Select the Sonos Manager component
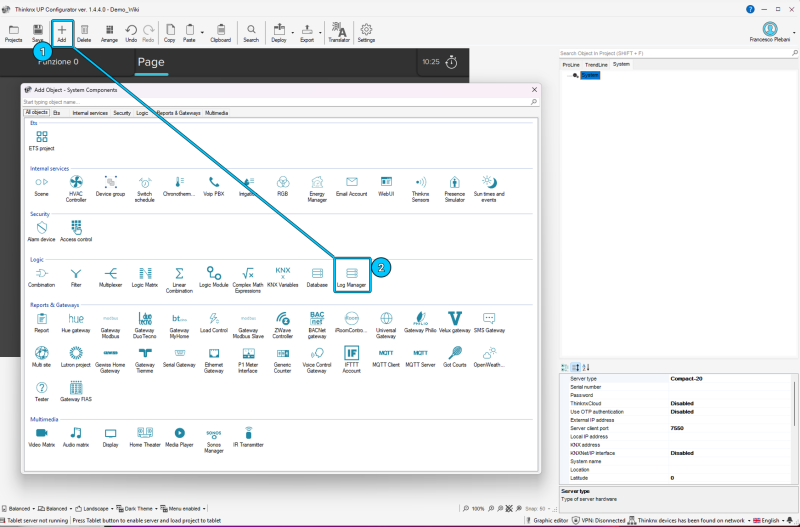This screenshot has width=800, height=527. pos(214,440)
